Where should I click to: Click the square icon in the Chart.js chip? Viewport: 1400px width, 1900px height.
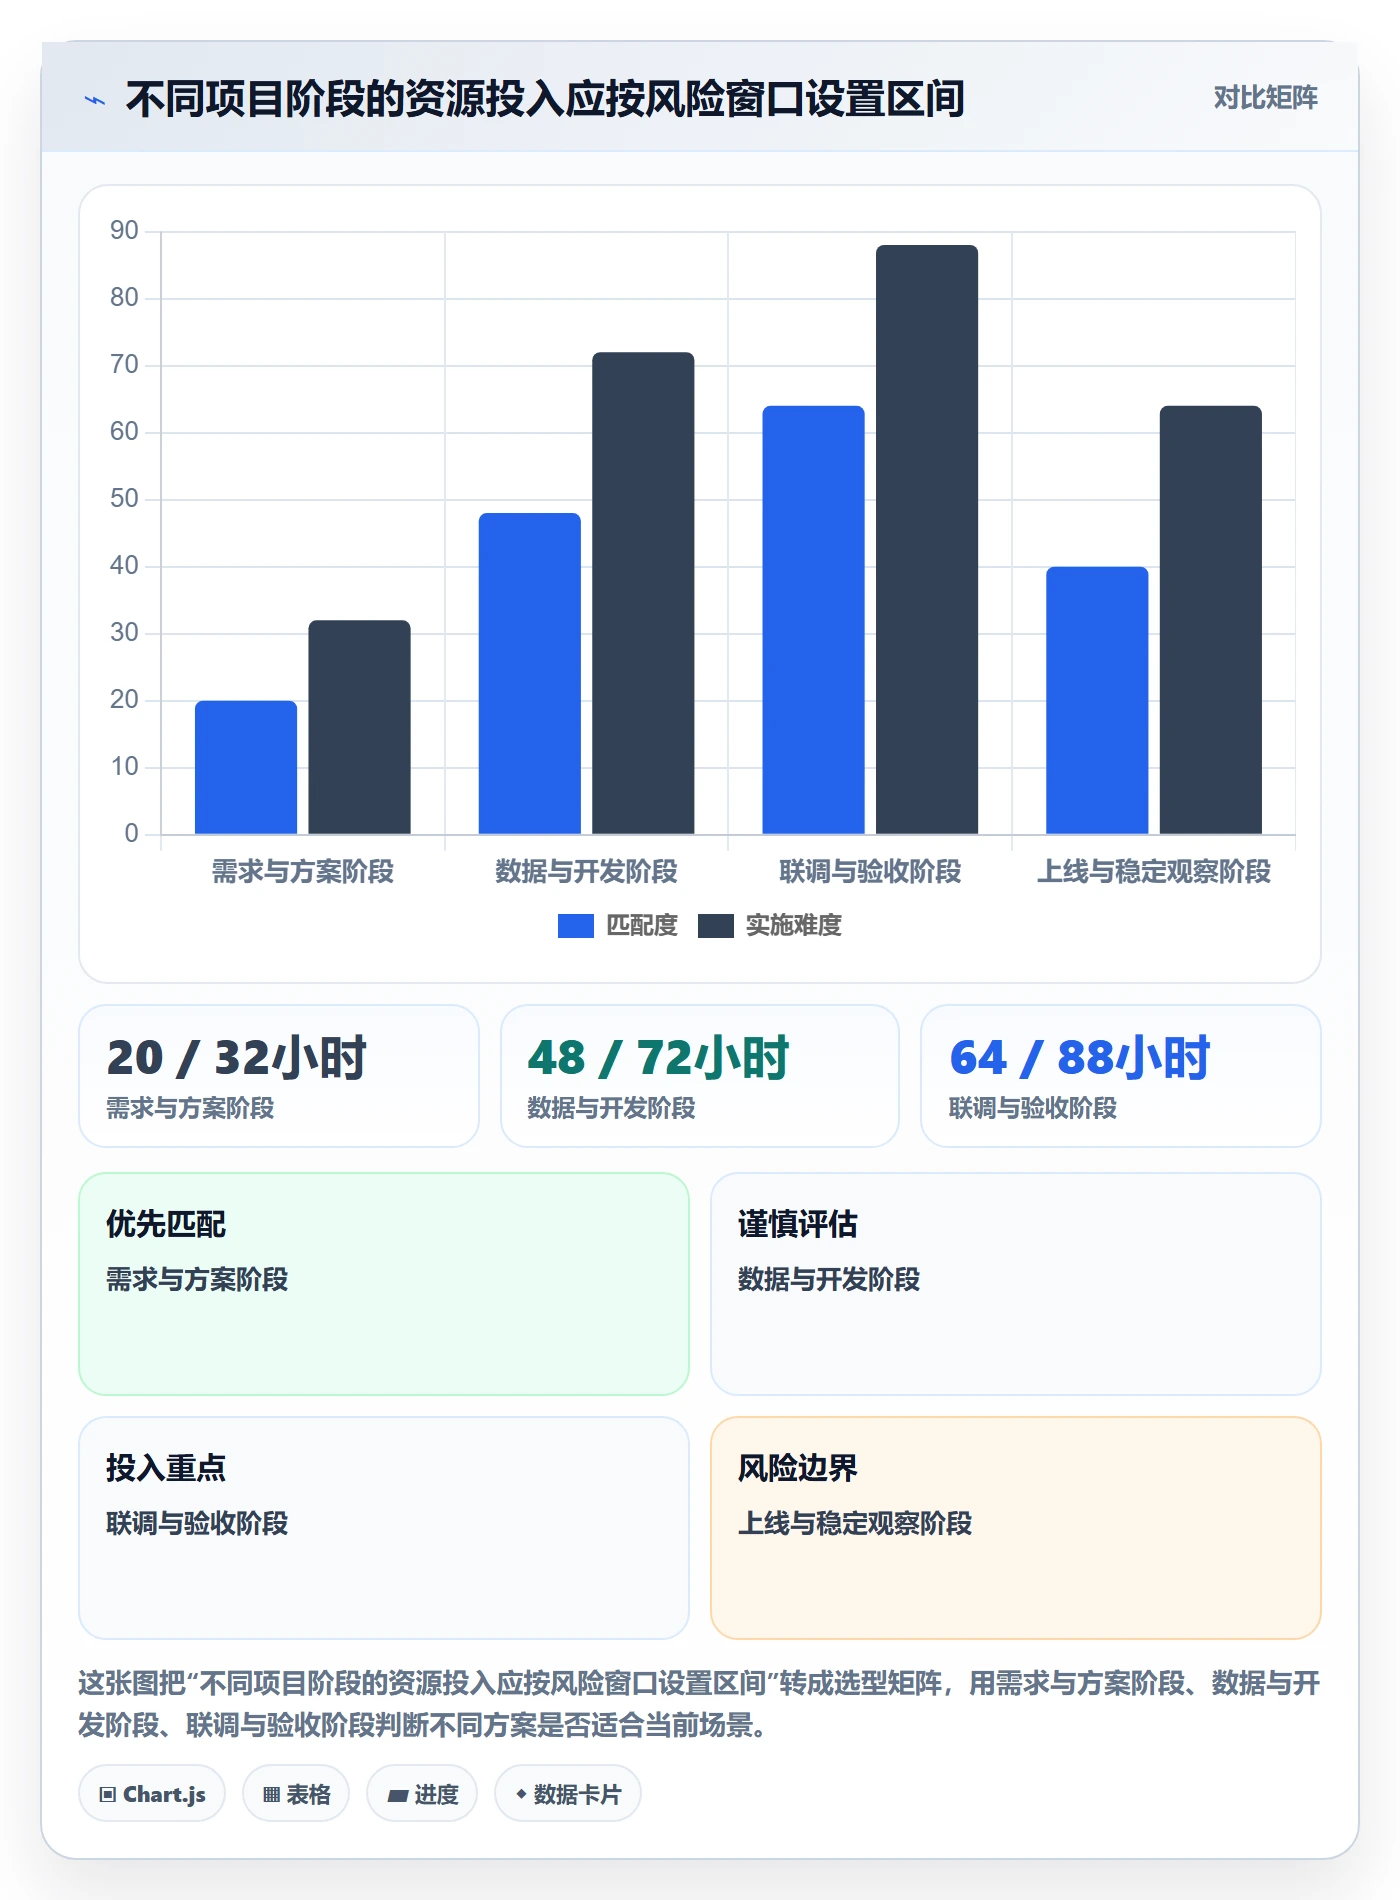108,1795
